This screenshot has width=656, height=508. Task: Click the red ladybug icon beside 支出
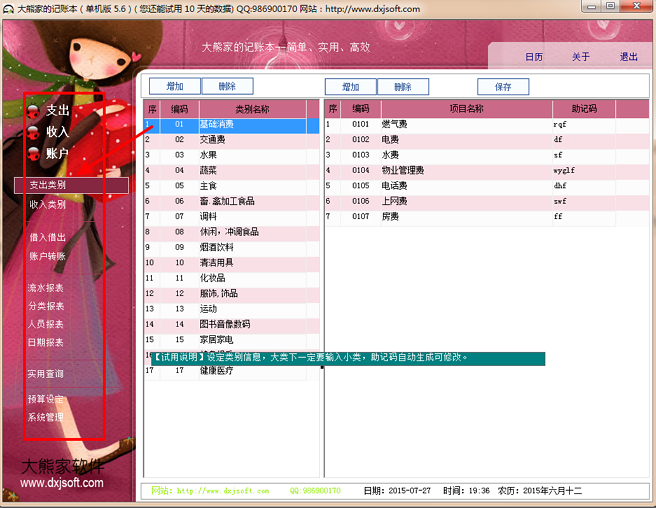[33, 111]
